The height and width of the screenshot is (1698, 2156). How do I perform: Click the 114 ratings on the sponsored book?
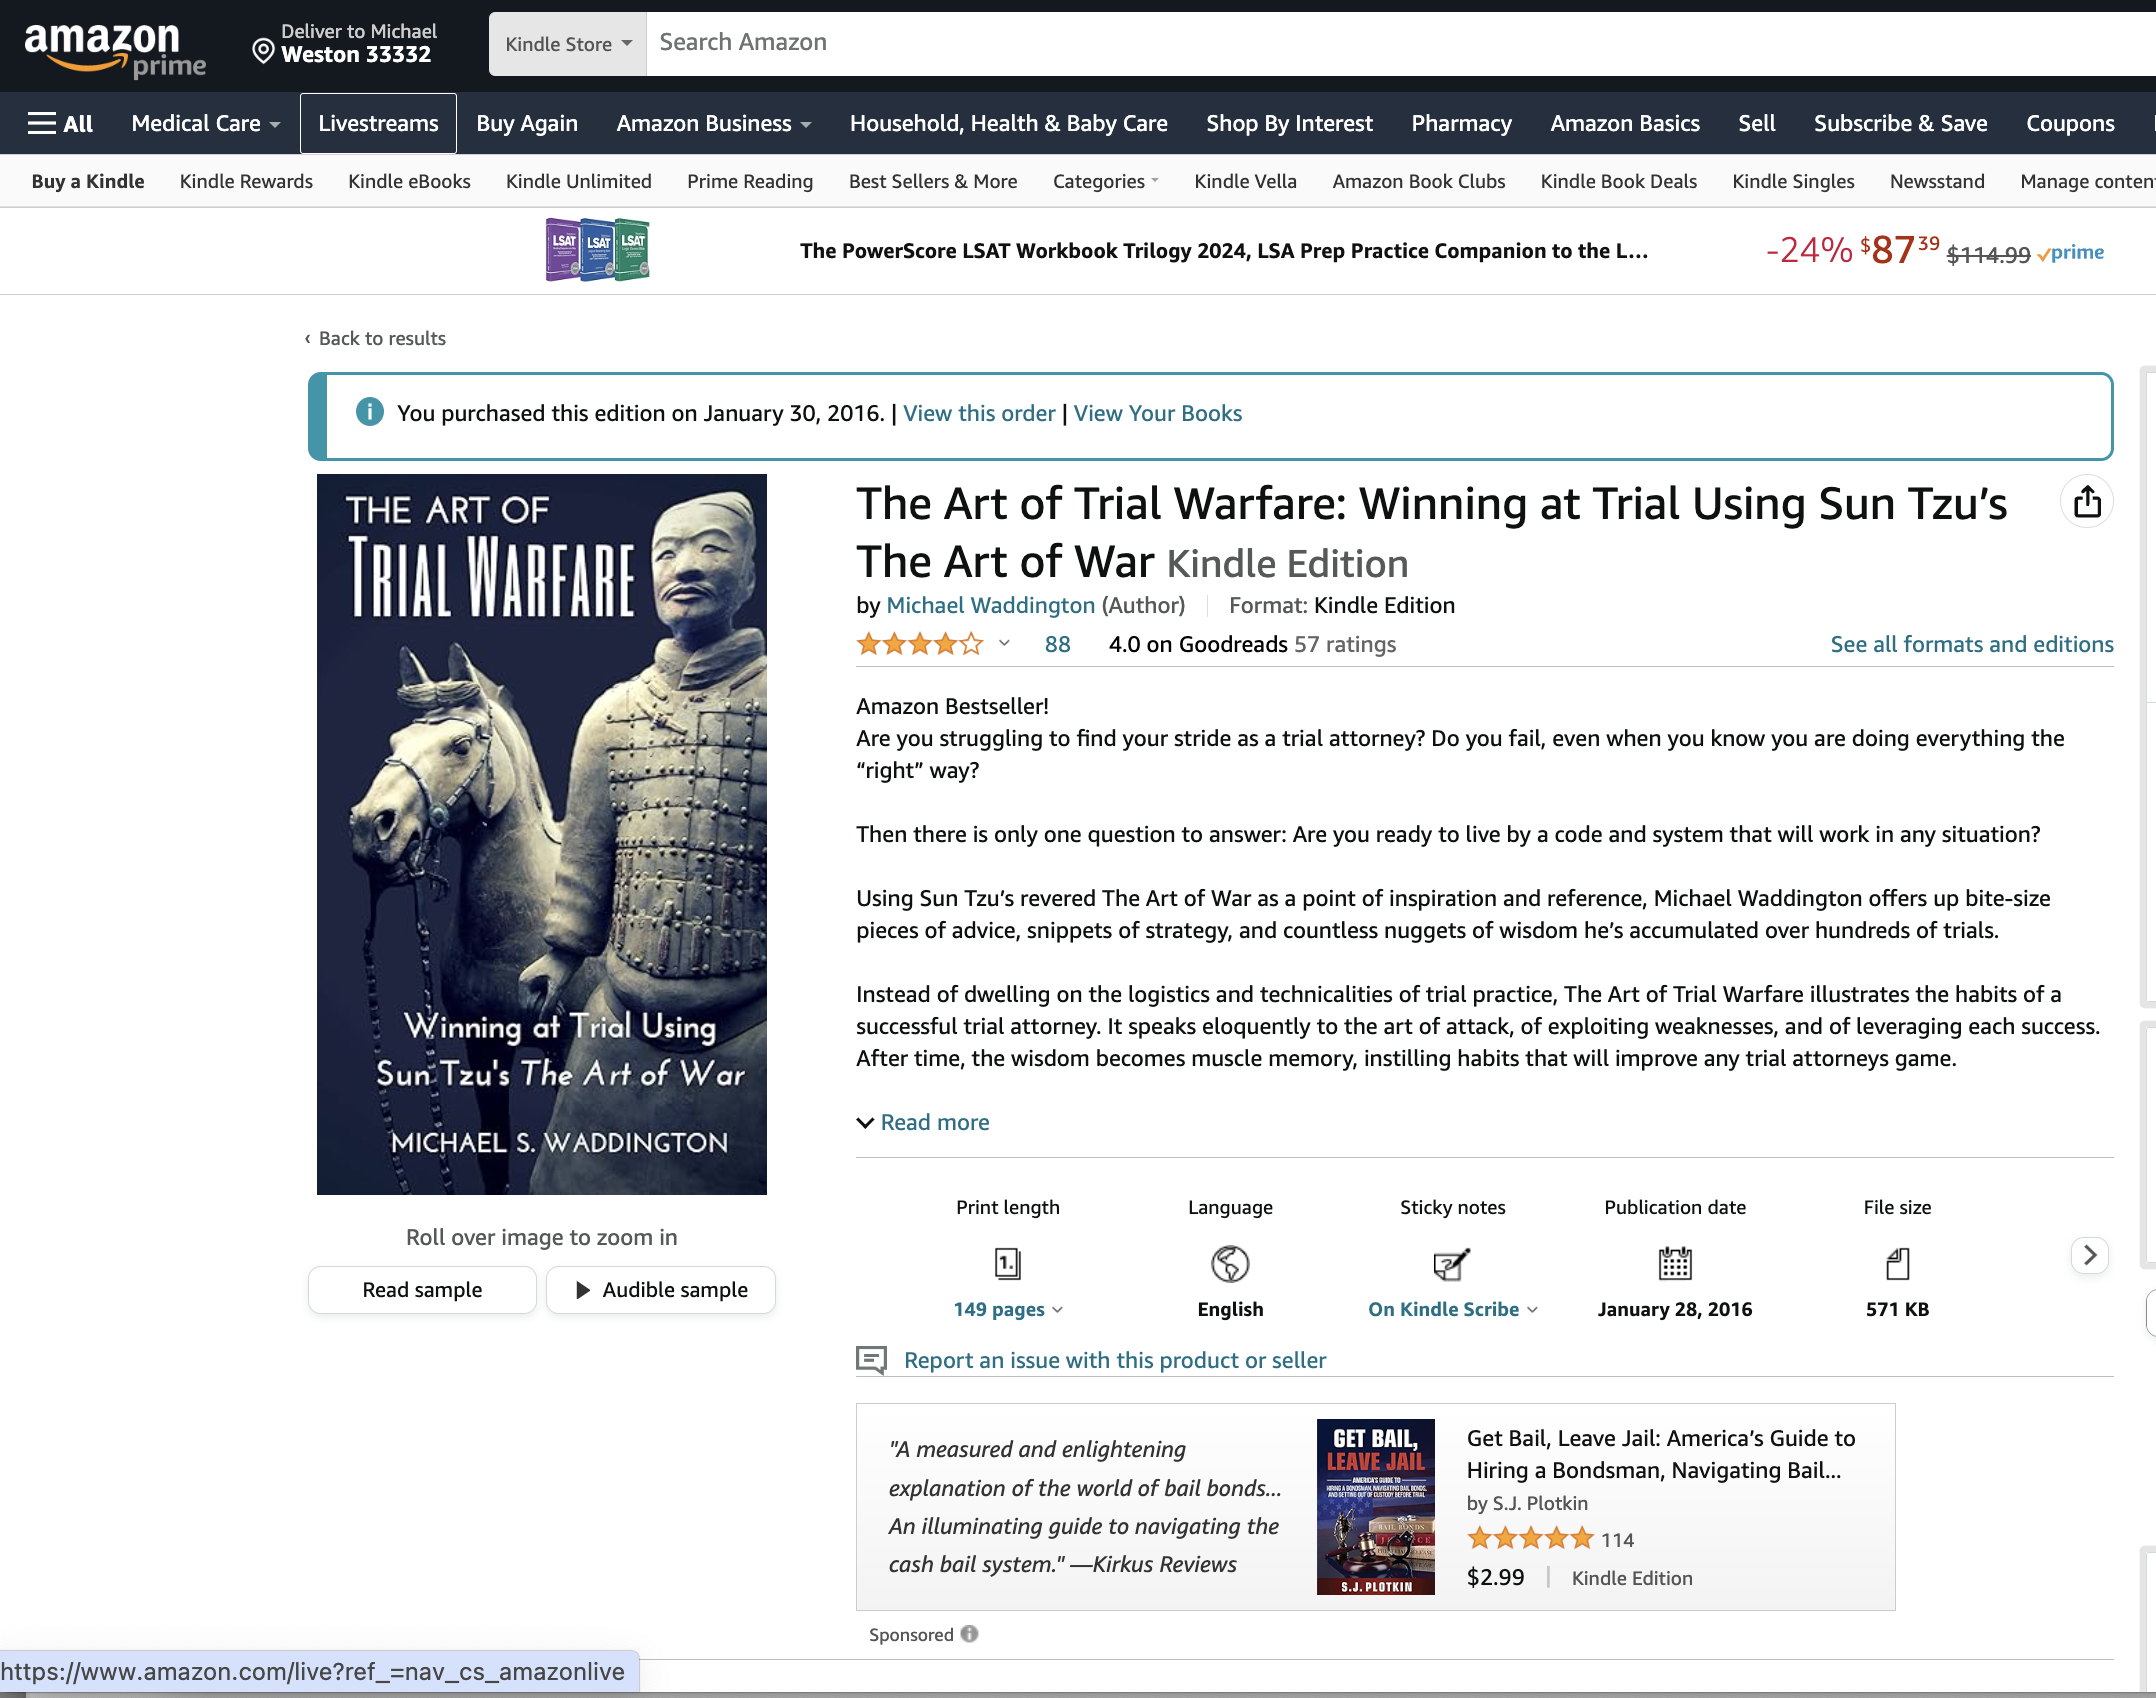1617,1540
